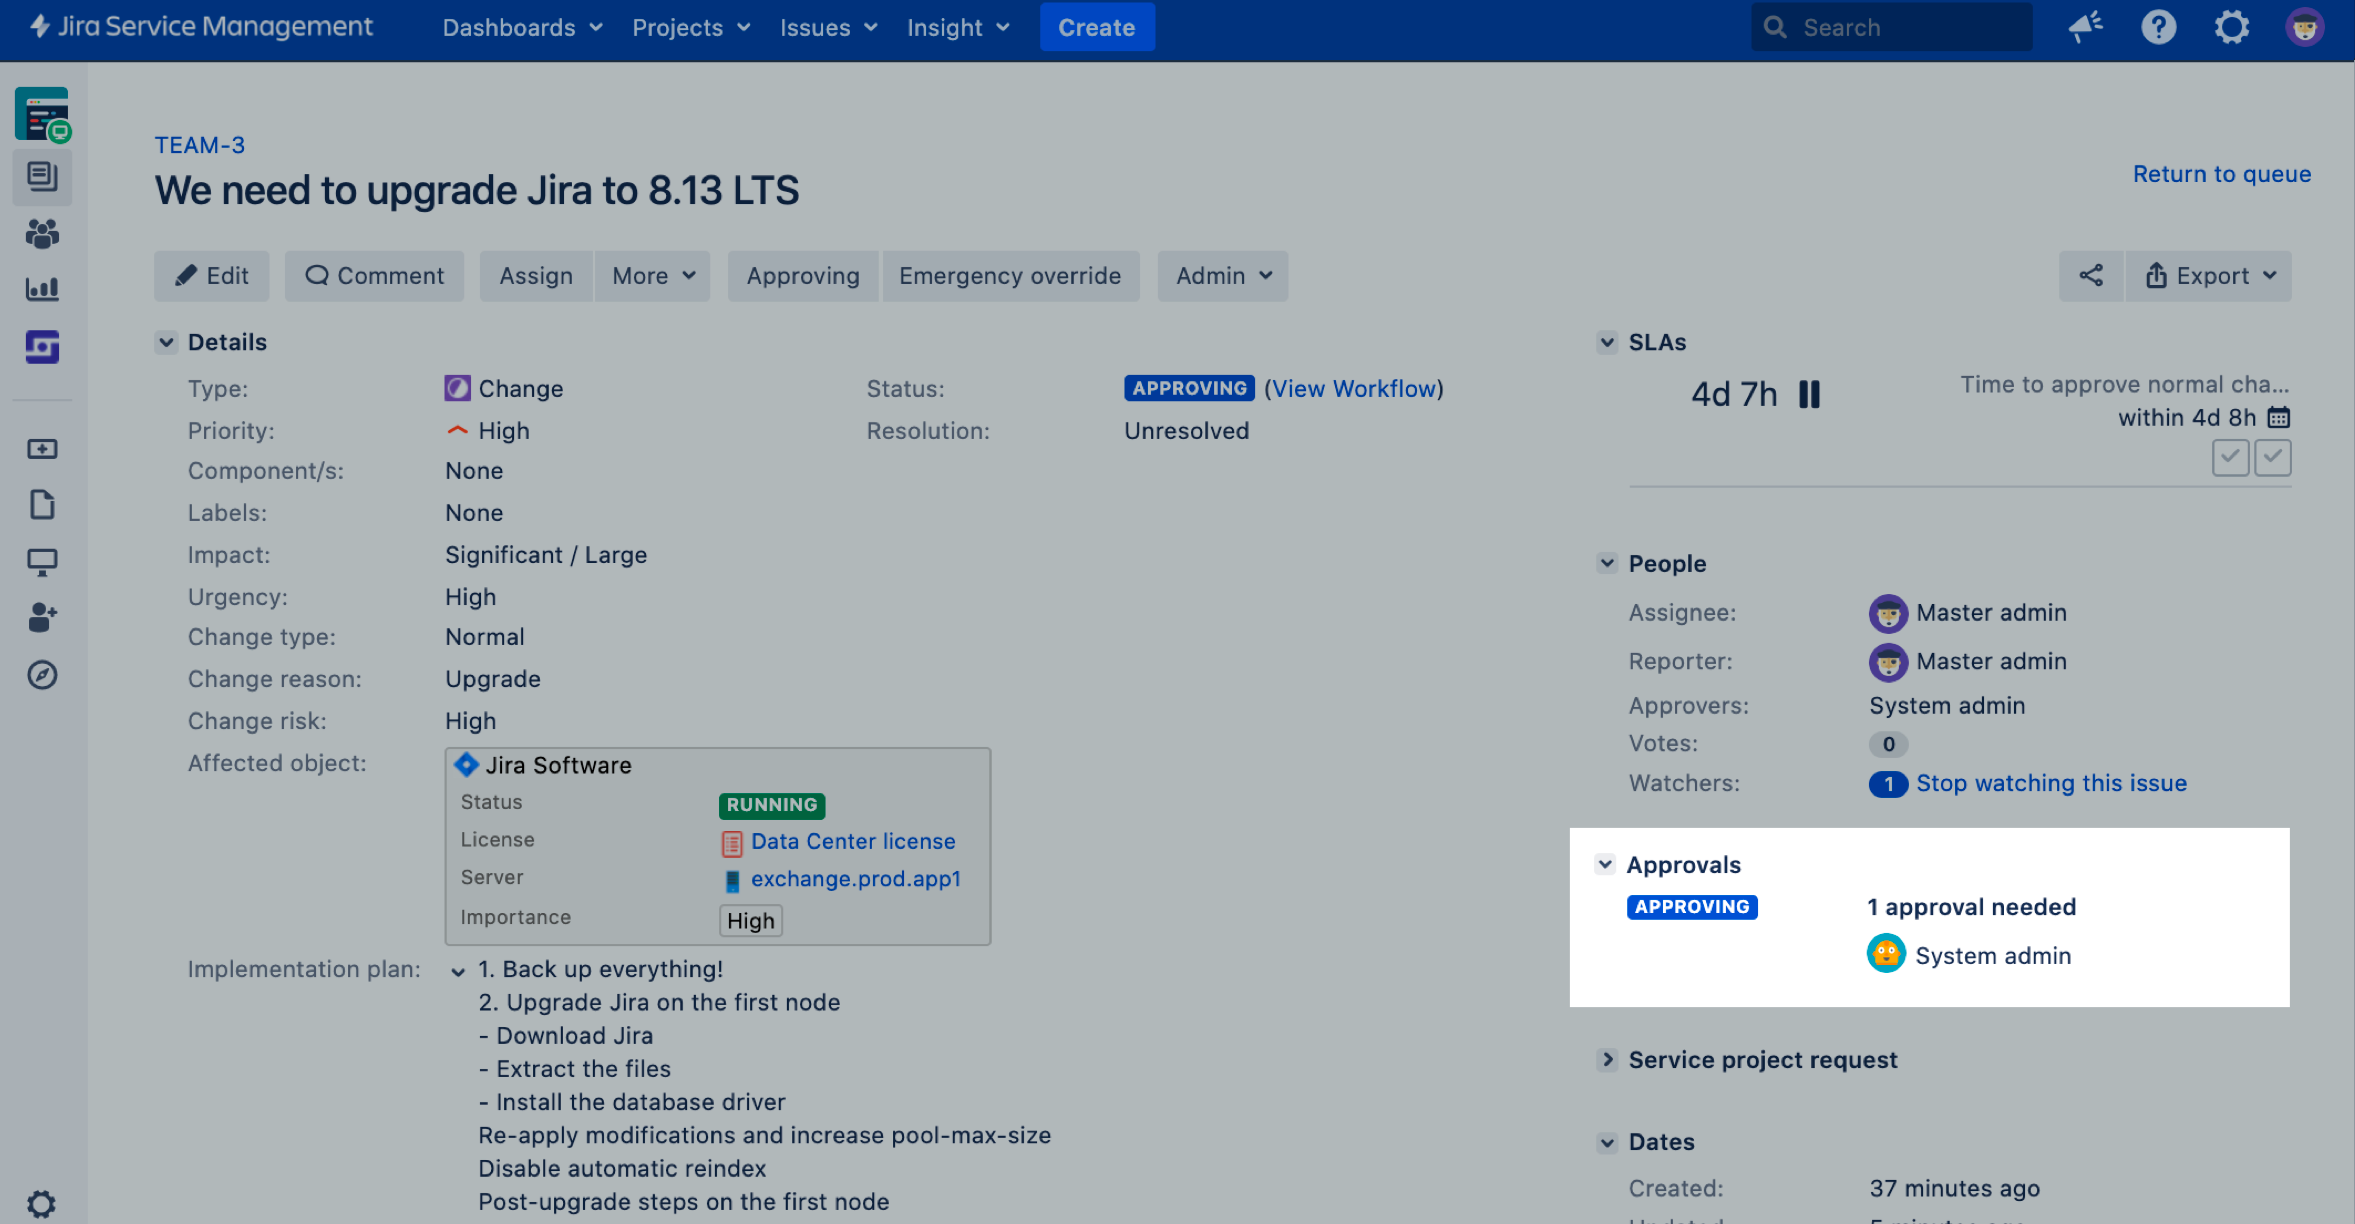Click the System admin approver avatar

1886,954
